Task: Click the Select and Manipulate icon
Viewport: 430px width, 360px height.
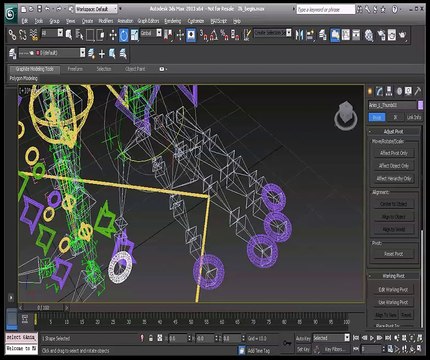Action: pyautogui.click(x=180, y=35)
